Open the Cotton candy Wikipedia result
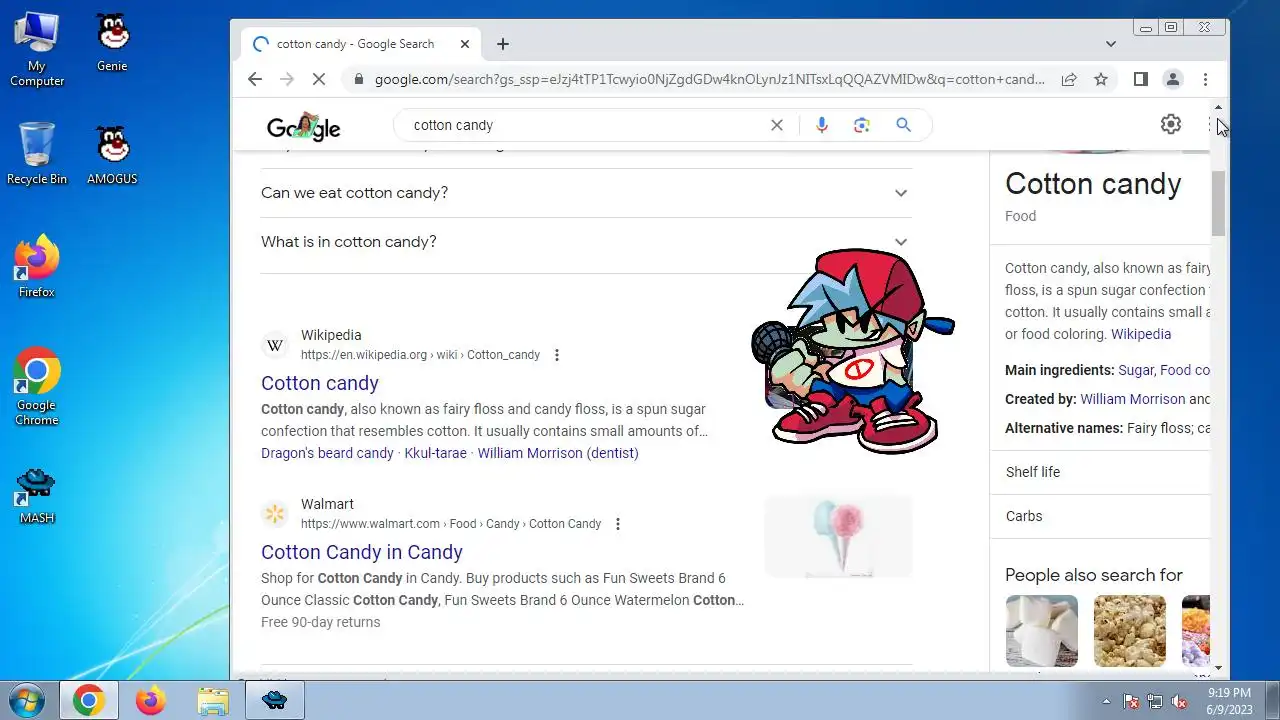Viewport: 1280px width, 720px height. pyautogui.click(x=320, y=383)
